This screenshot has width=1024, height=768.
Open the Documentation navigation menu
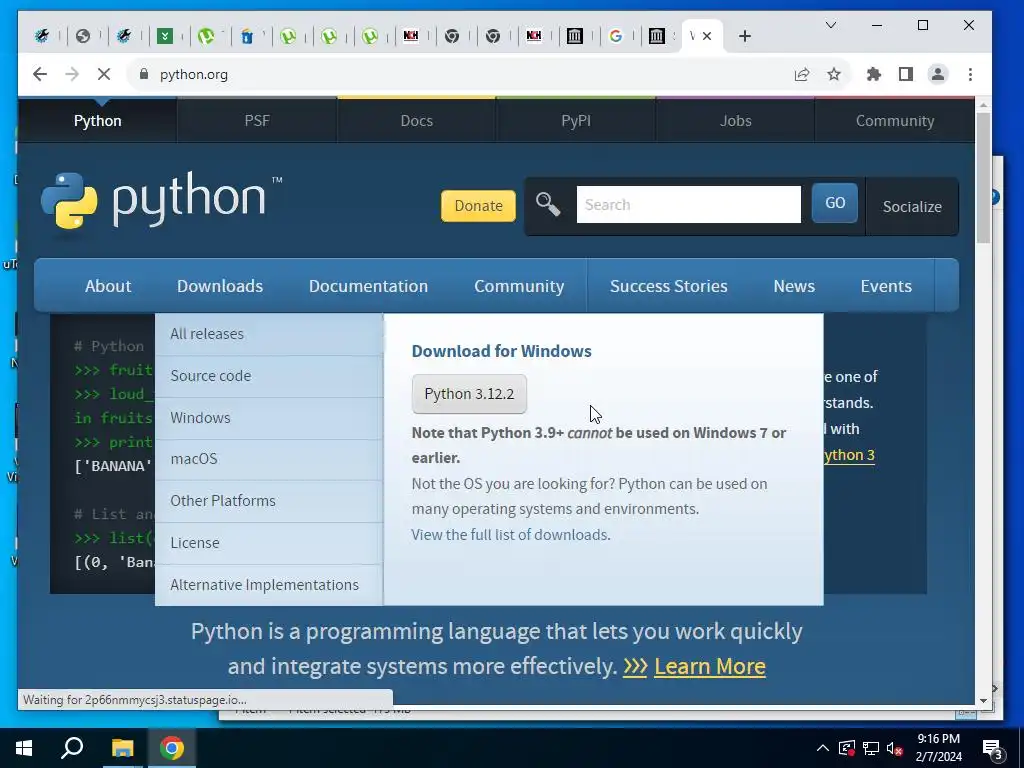pyautogui.click(x=368, y=286)
